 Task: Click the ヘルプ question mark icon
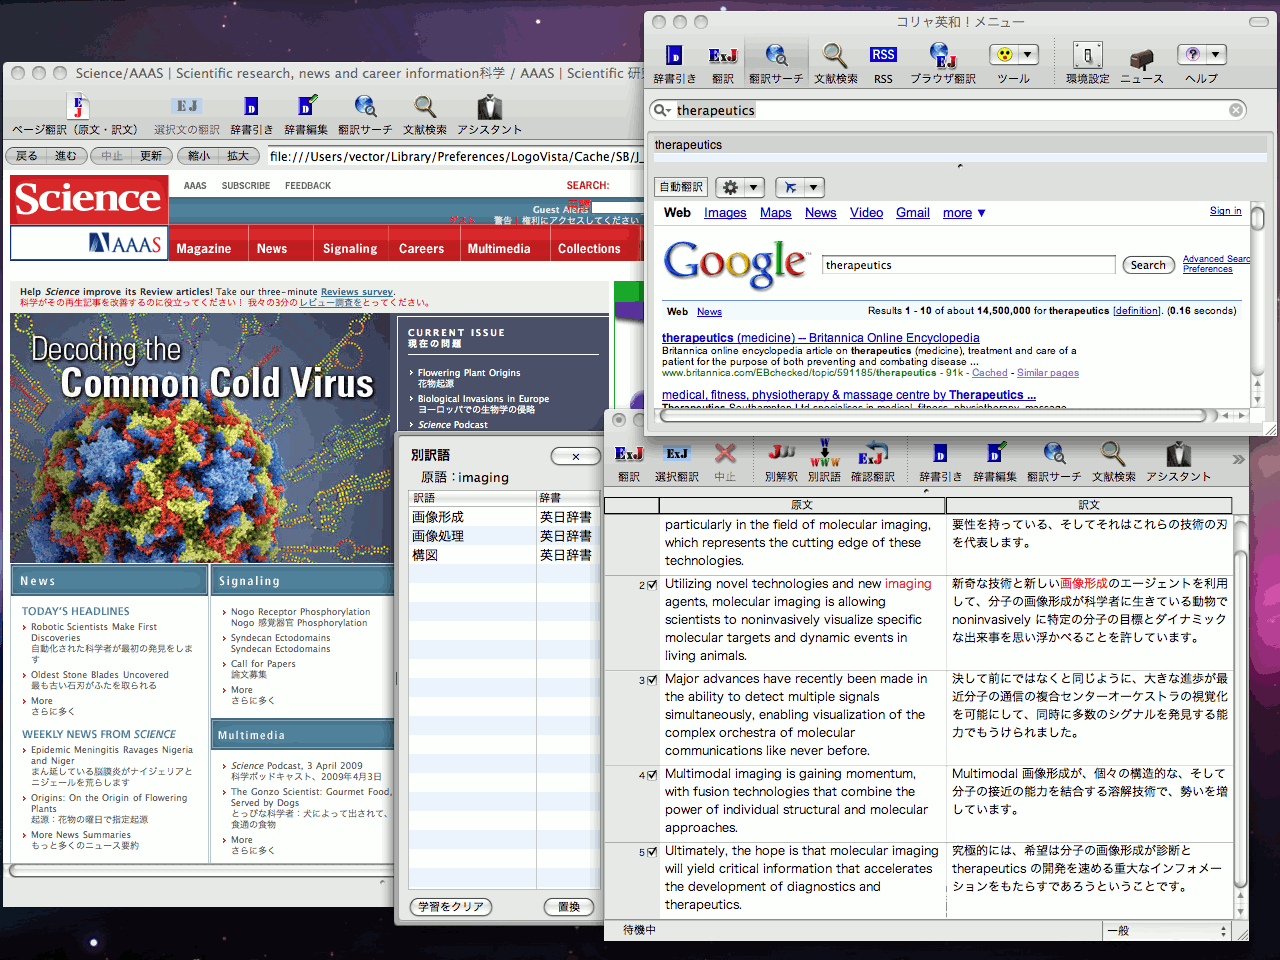(1191, 55)
